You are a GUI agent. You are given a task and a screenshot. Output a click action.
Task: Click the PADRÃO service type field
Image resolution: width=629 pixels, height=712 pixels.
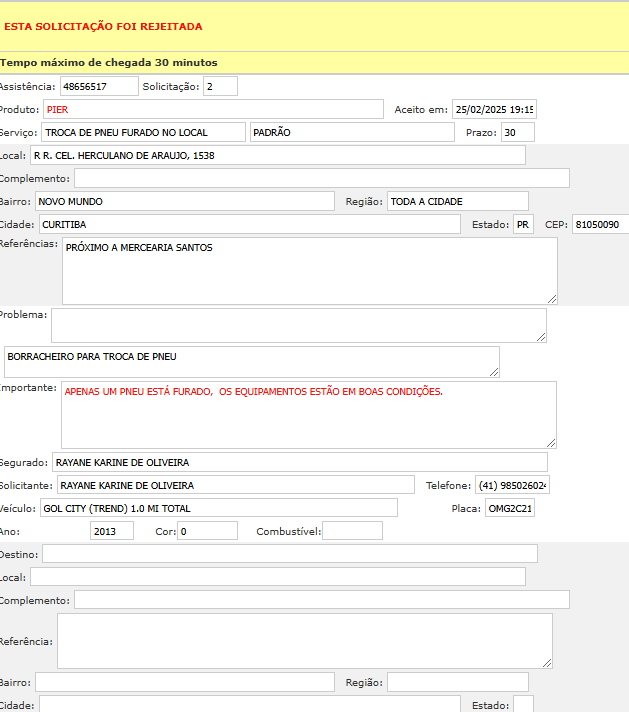pyautogui.click(x=353, y=132)
